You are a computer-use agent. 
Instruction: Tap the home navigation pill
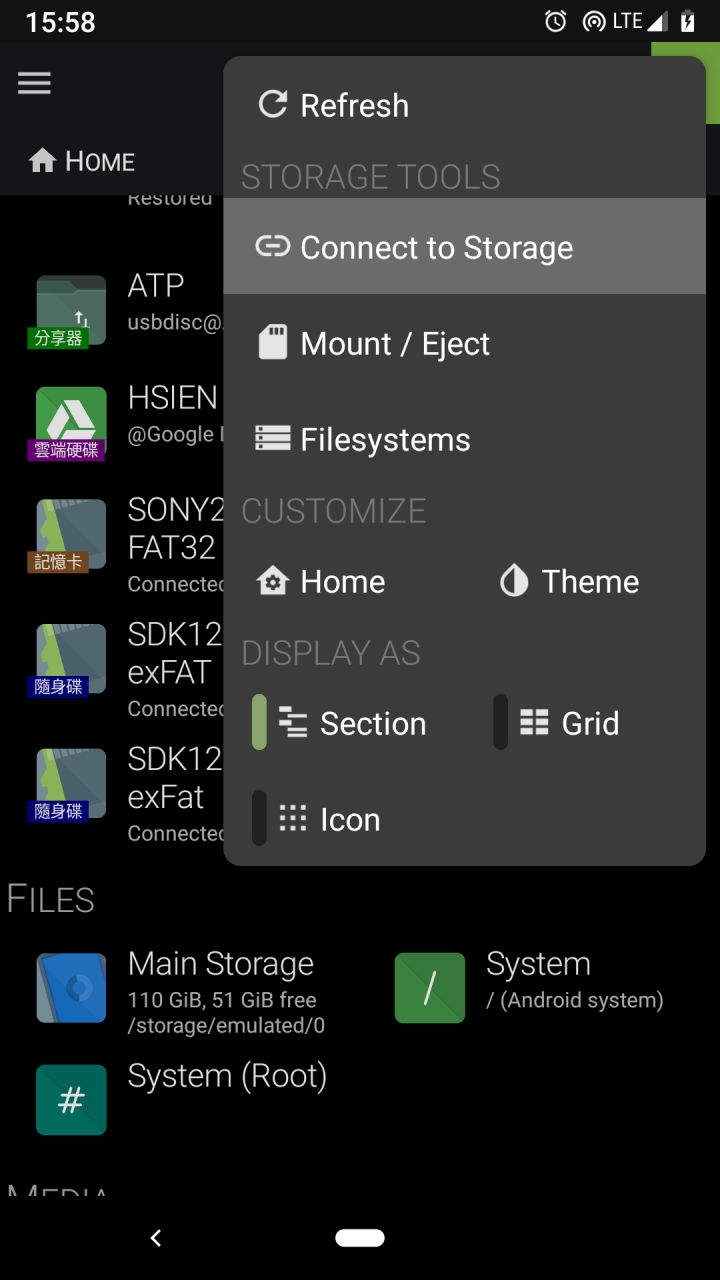360,1238
